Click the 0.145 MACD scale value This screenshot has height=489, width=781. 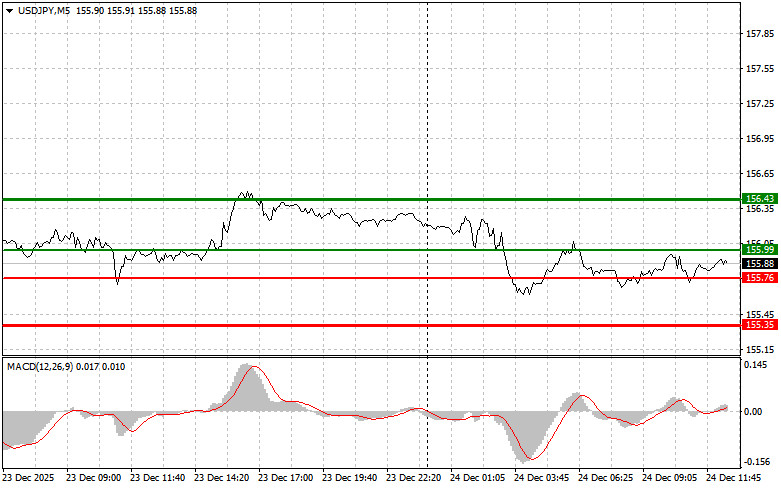coord(756,365)
